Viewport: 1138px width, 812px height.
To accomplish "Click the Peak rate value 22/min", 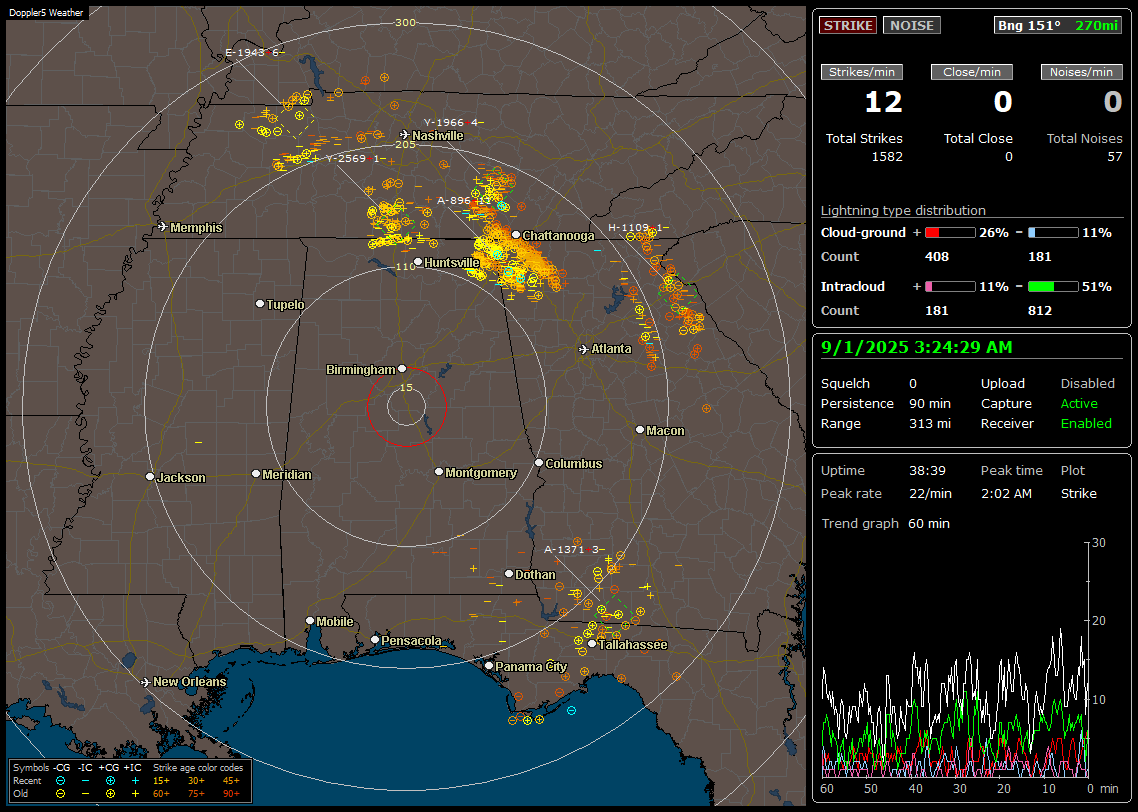I will (x=930, y=493).
